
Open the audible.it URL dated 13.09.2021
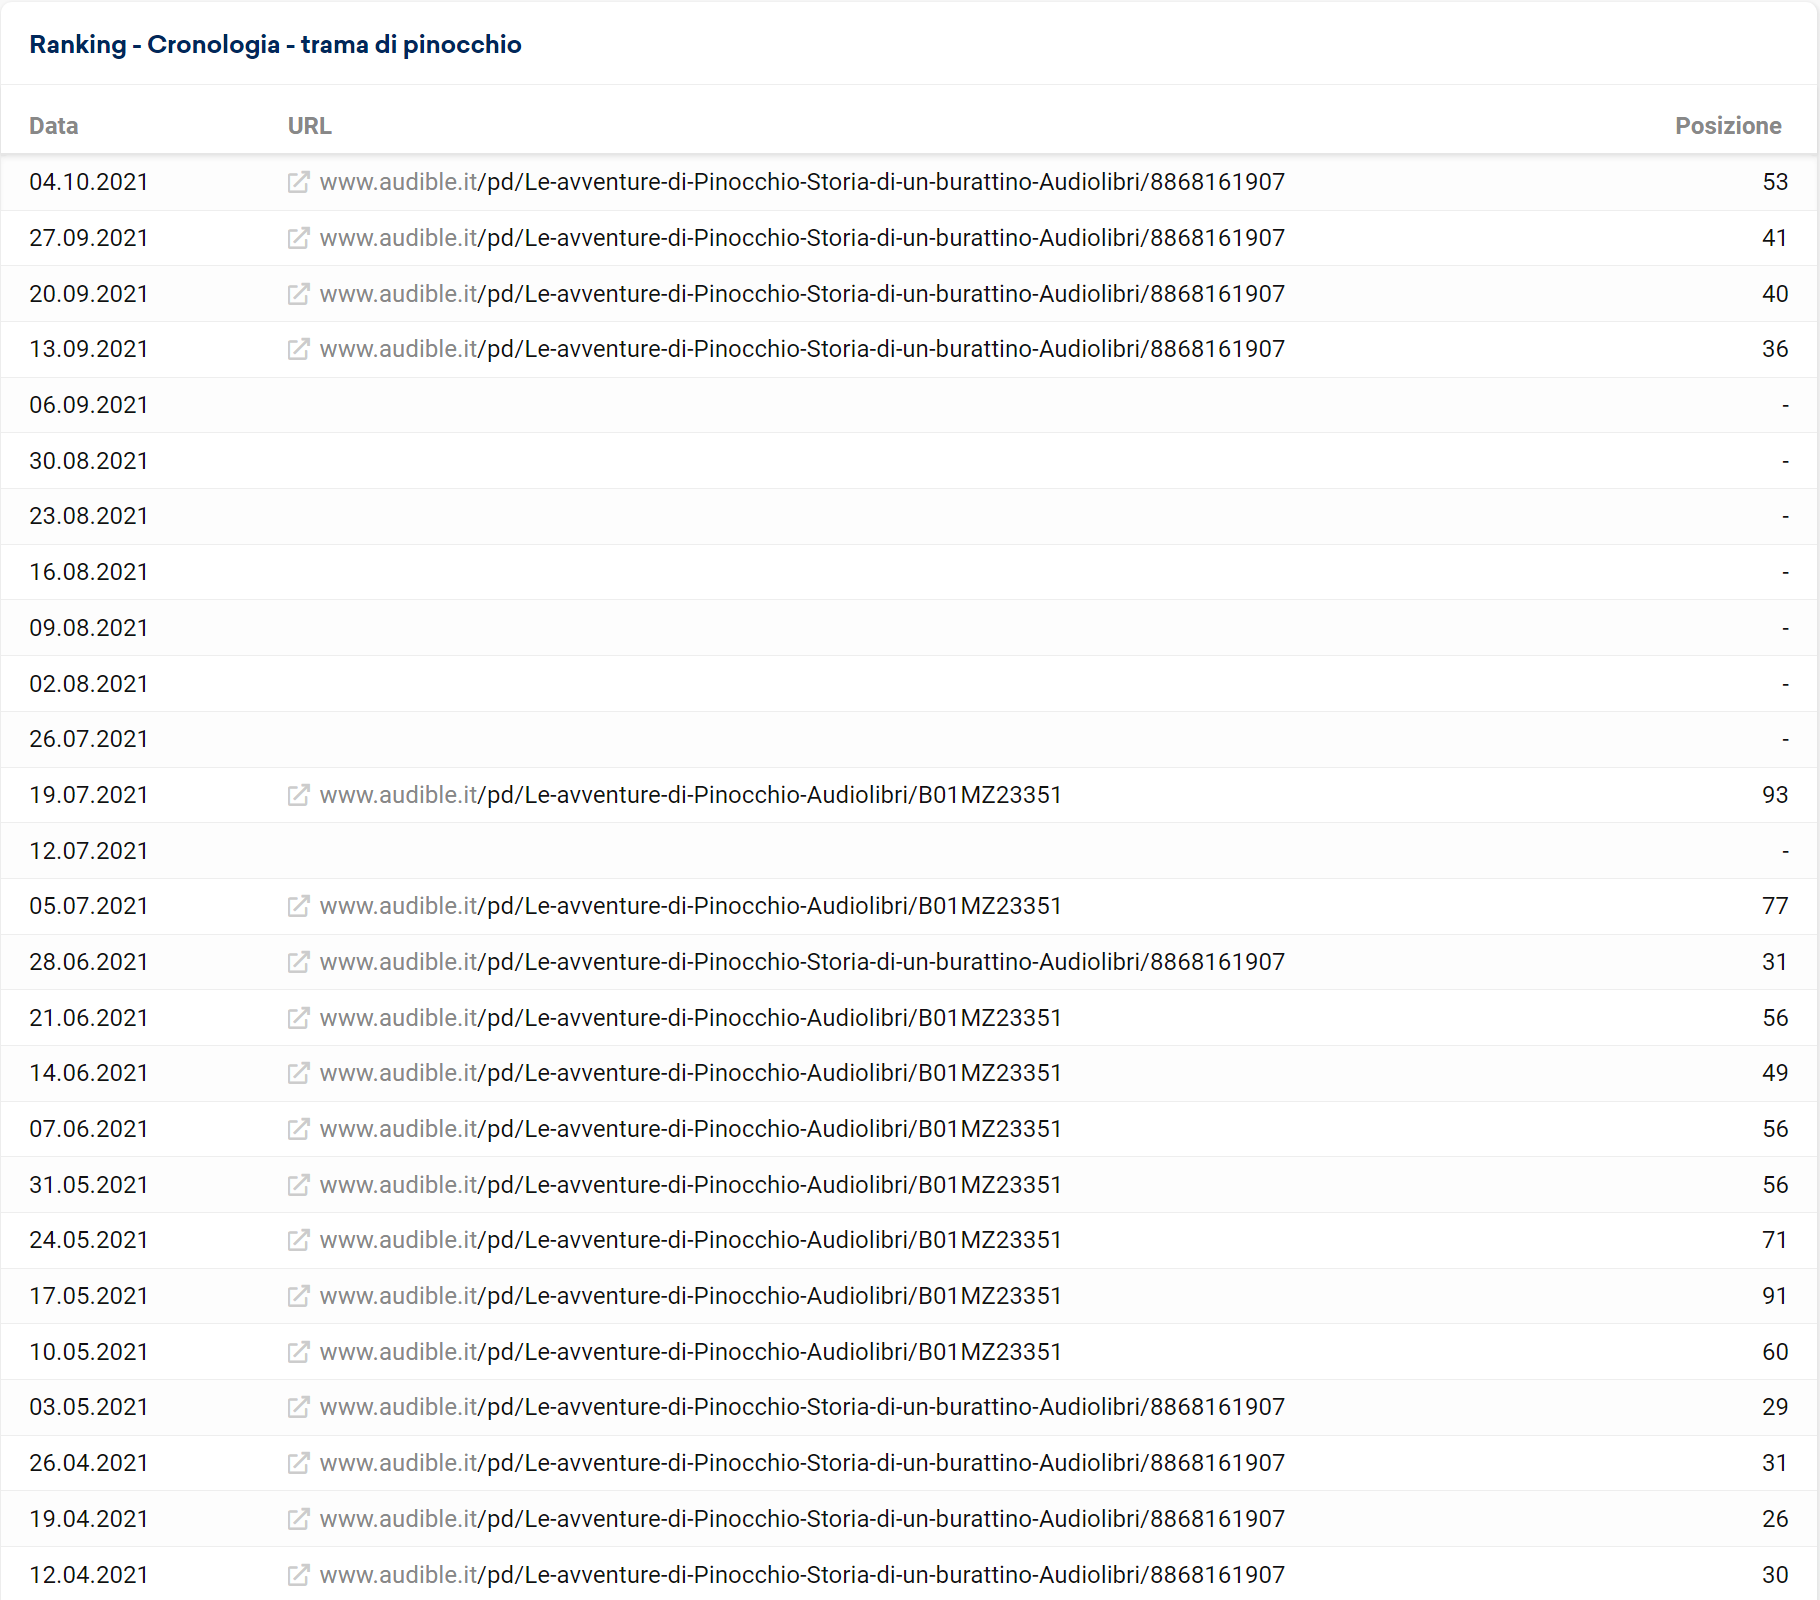tap(802, 349)
